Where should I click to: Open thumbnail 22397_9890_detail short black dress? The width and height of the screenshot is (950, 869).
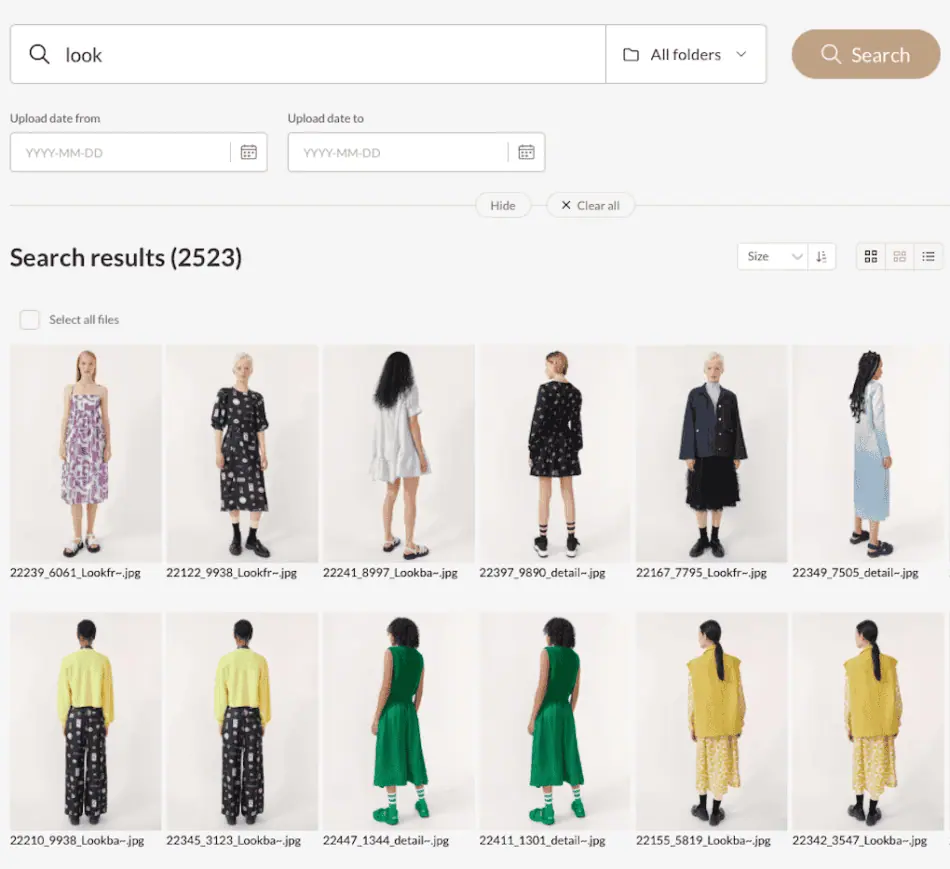[555, 453]
